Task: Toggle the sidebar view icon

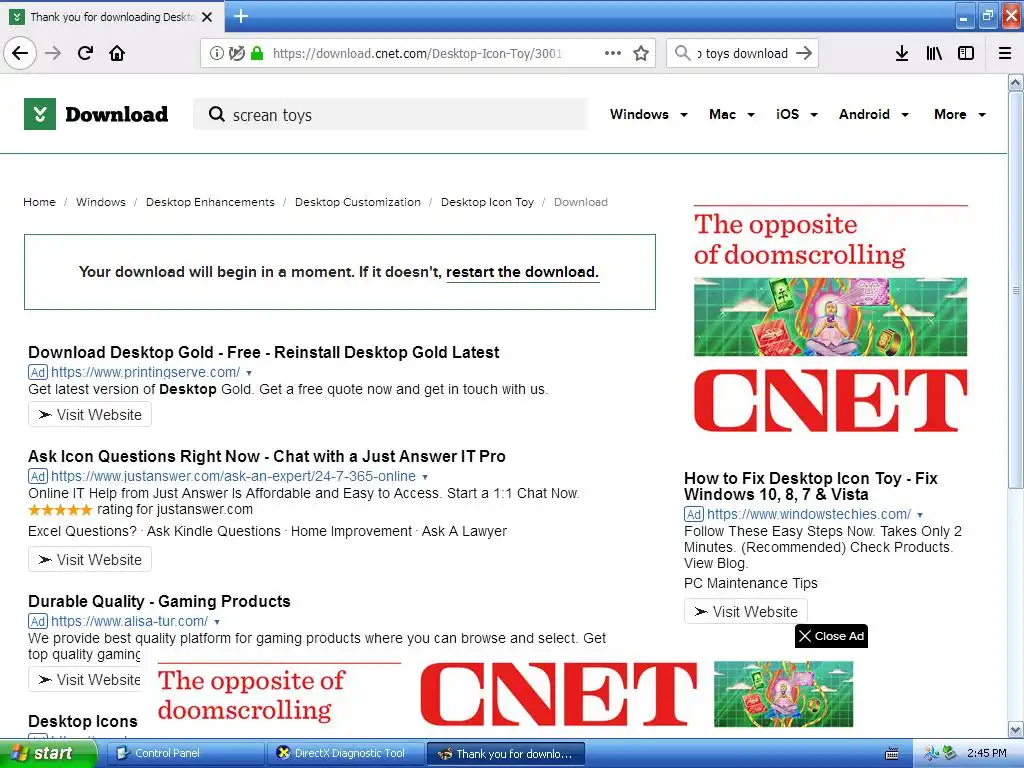Action: click(966, 53)
